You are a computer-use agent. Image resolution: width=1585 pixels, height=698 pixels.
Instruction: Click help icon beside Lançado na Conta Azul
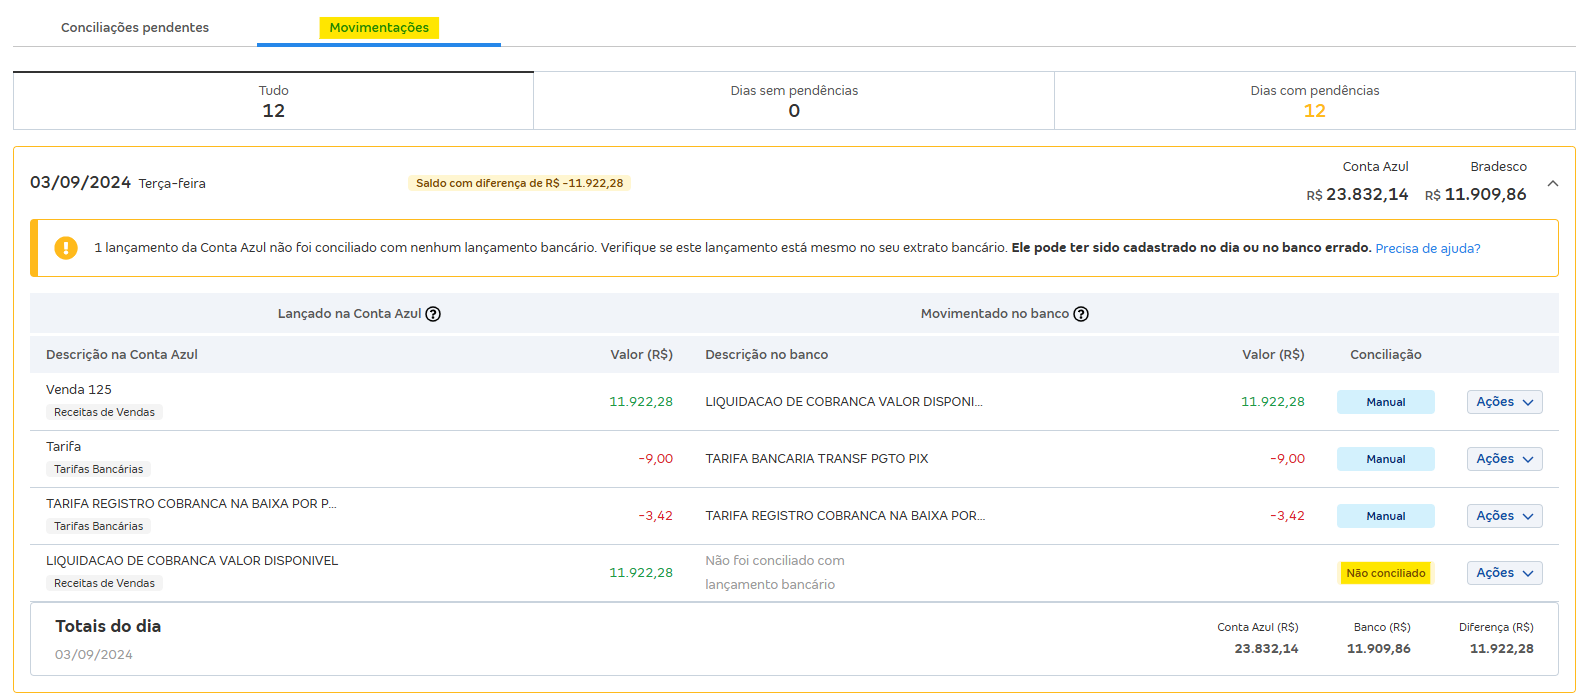(433, 314)
